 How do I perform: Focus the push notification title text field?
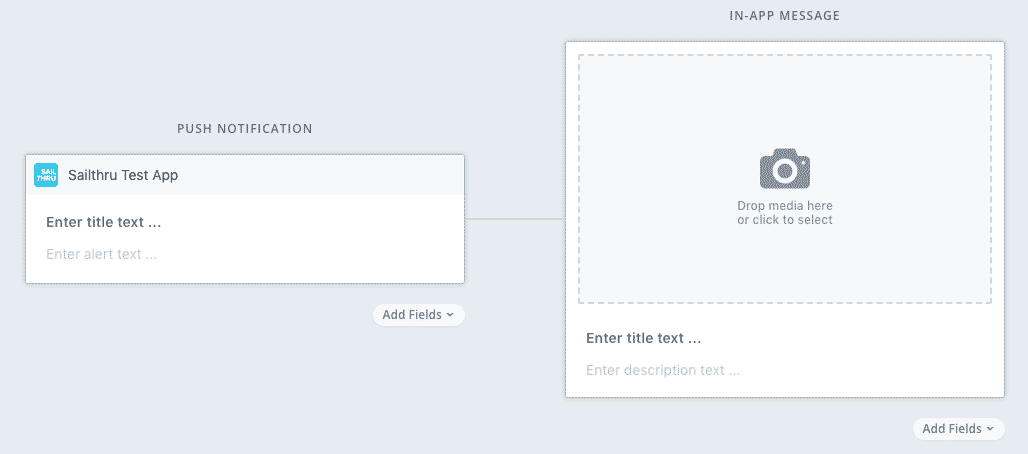[104, 222]
